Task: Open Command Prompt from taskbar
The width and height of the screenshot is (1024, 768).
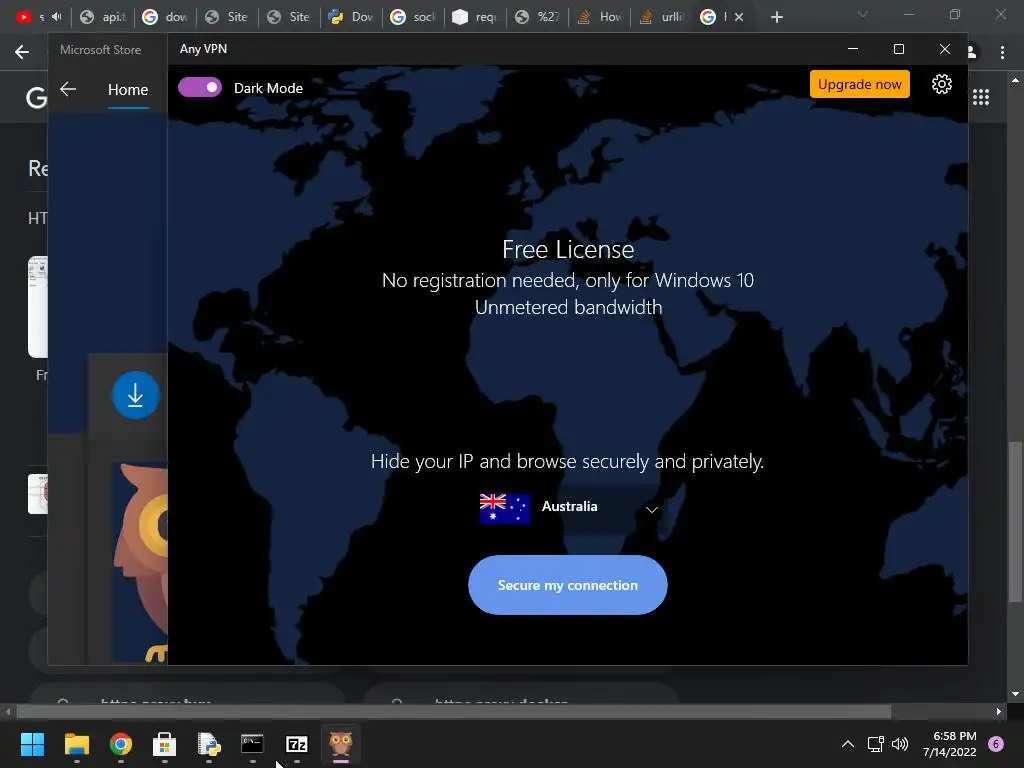Action: tap(253, 744)
